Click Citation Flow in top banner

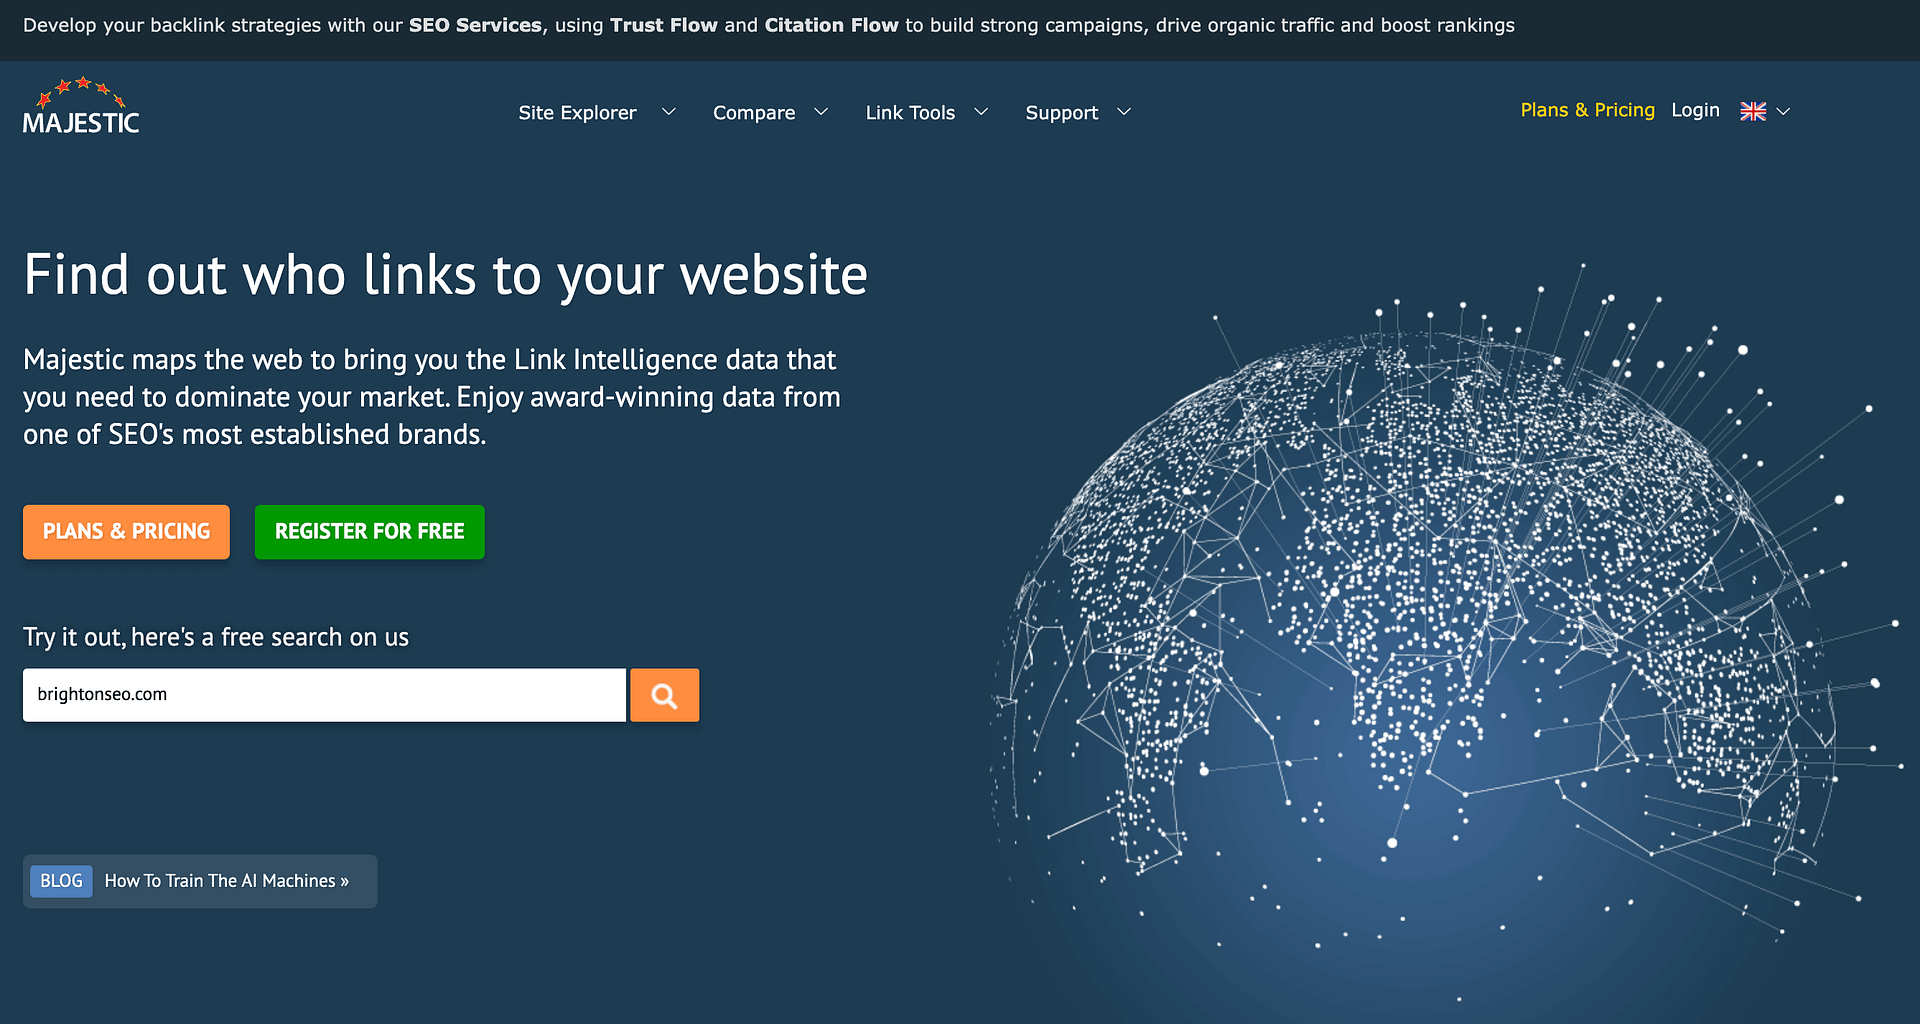[832, 25]
